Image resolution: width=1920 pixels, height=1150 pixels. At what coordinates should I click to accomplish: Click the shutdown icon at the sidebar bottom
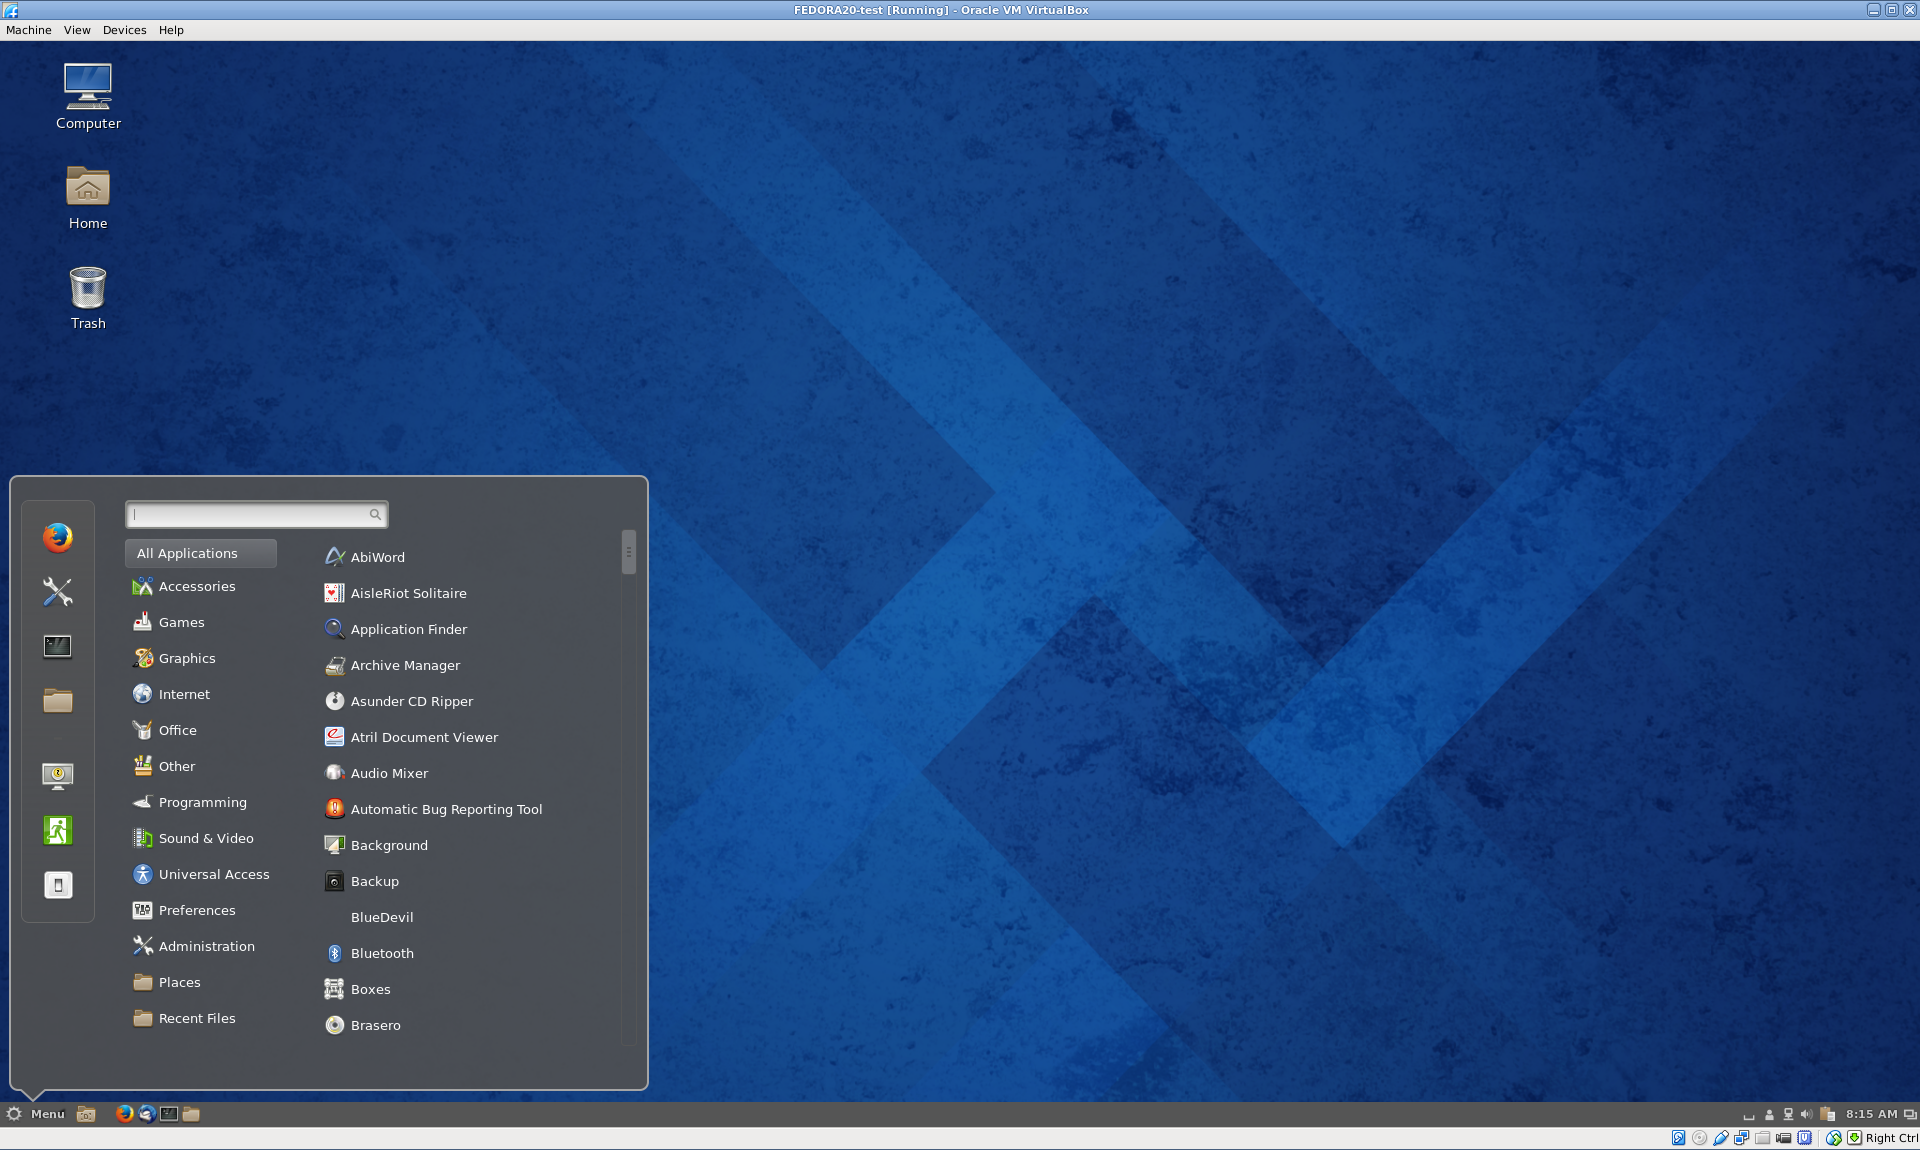coord(58,885)
